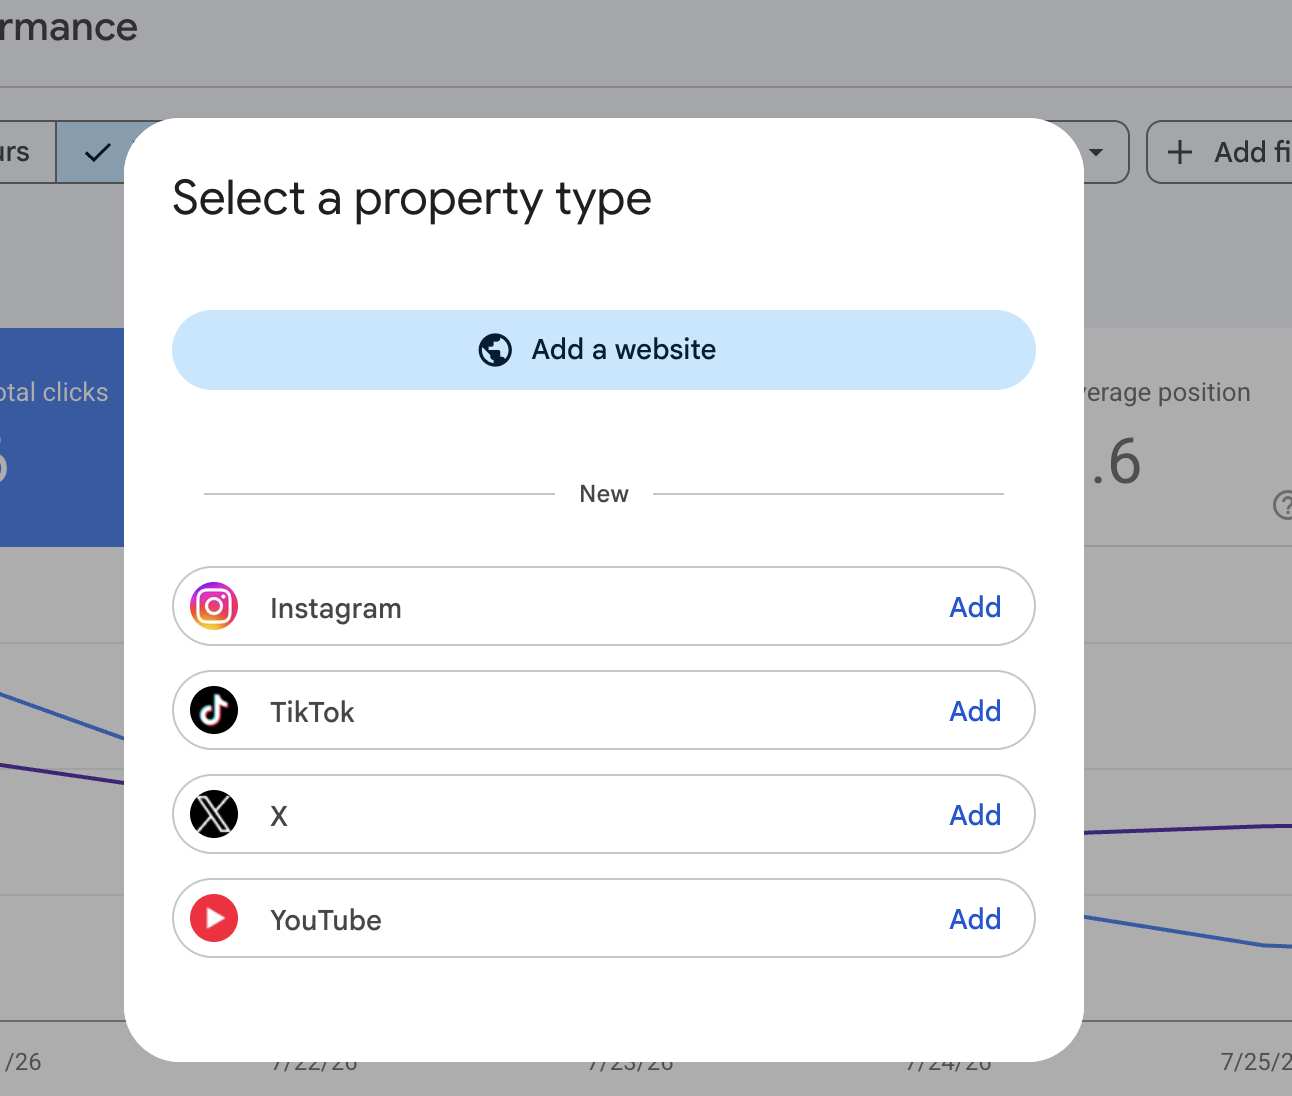This screenshot has height=1096, width=1292.
Task: Select the YouTube label text
Action: (326, 920)
